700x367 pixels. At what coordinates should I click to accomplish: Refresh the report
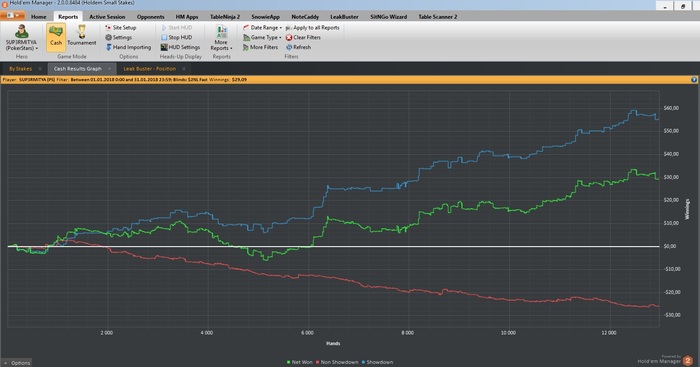(x=298, y=47)
